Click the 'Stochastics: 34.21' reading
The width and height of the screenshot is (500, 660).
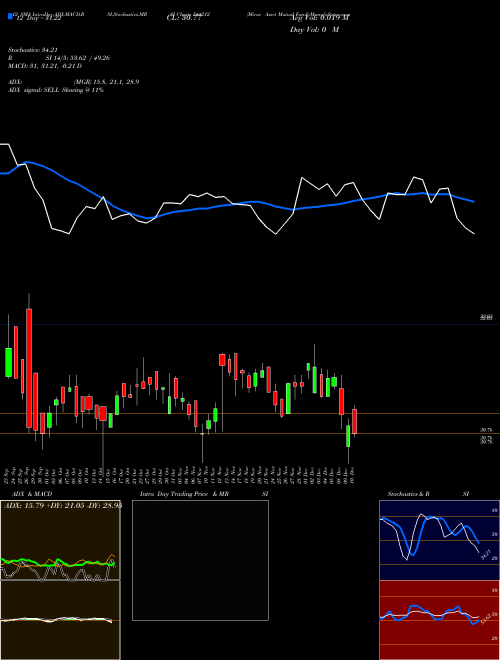[32, 50]
